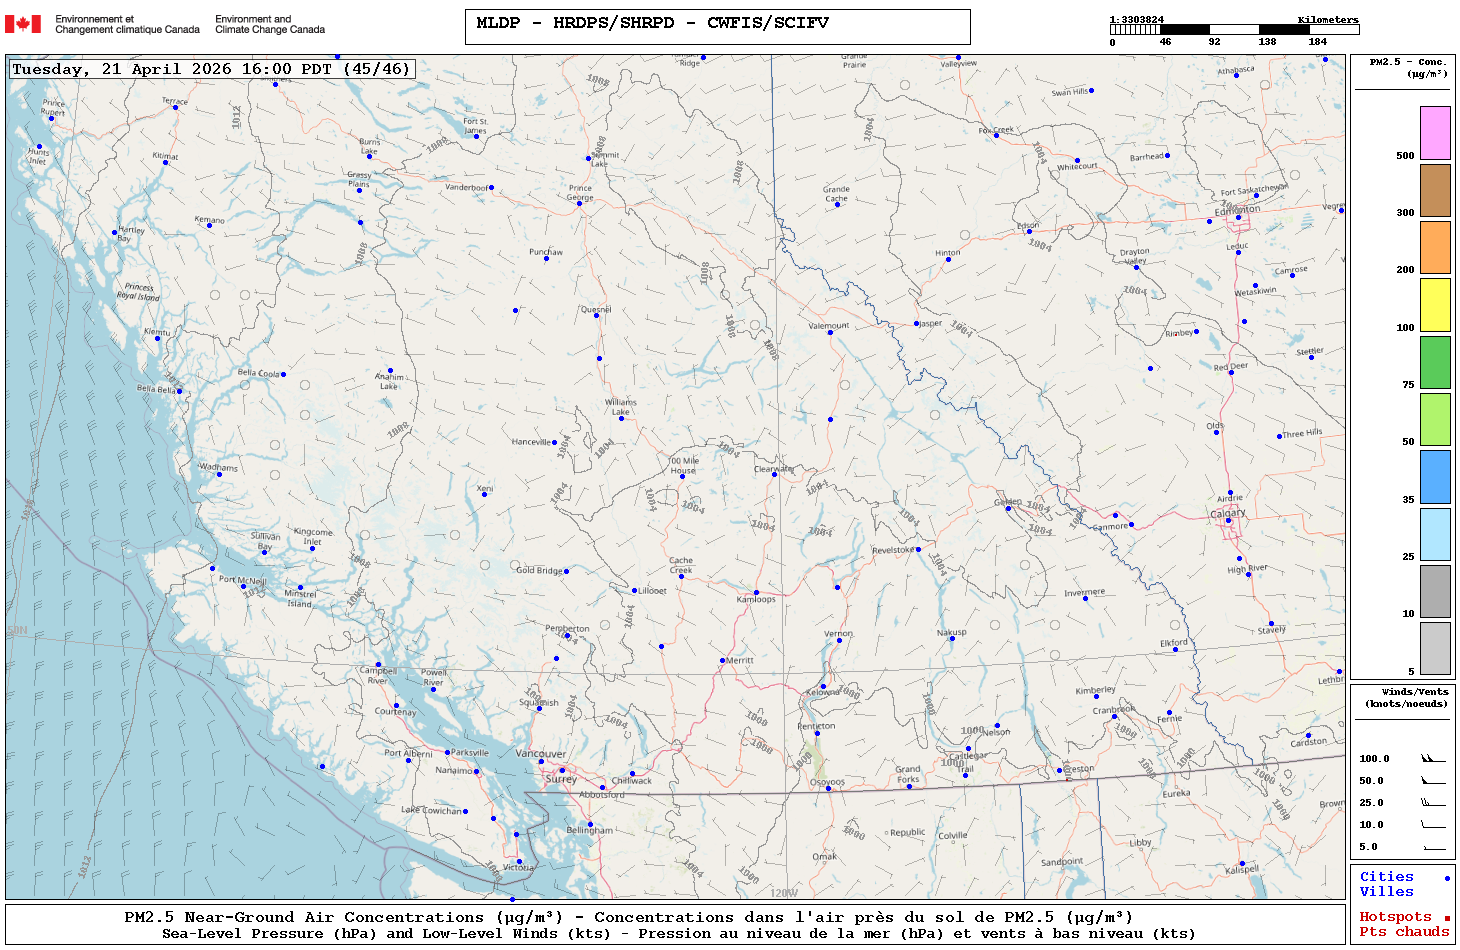Click the 5.0 knots wind barb symbol
The image size is (1460, 950).
point(1433,847)
